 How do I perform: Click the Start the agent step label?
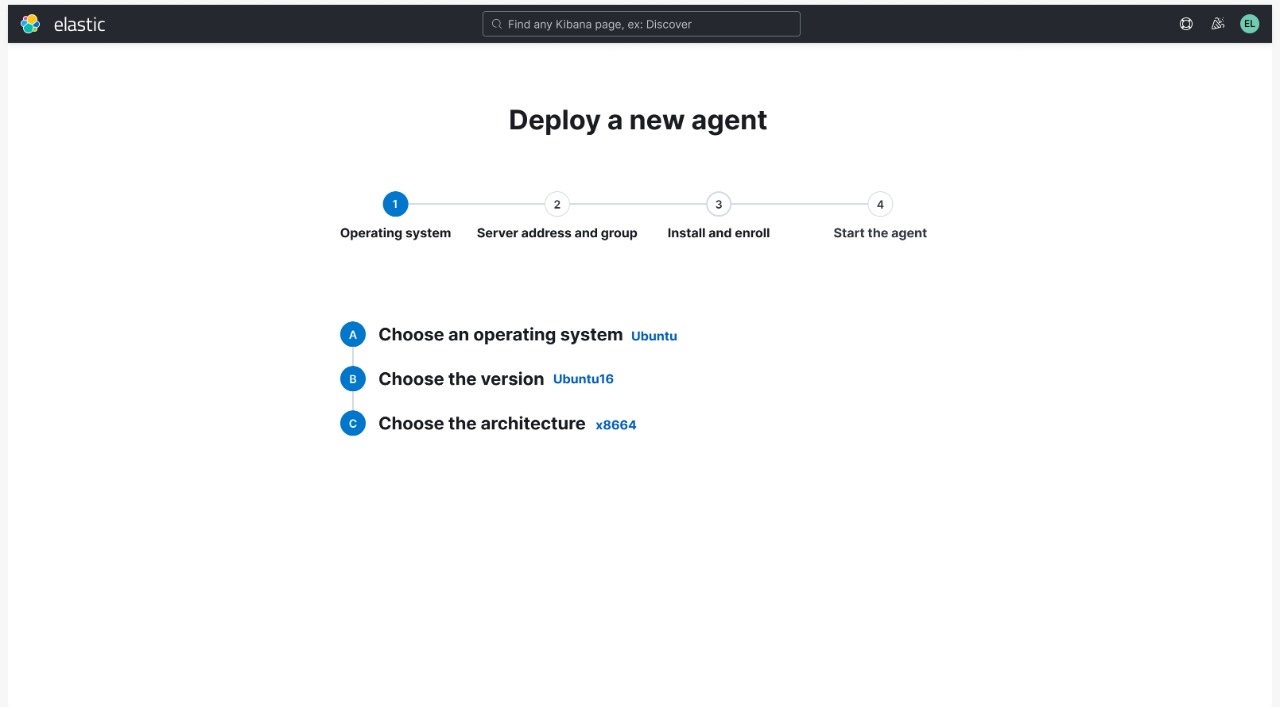click(x=880, y=232)
